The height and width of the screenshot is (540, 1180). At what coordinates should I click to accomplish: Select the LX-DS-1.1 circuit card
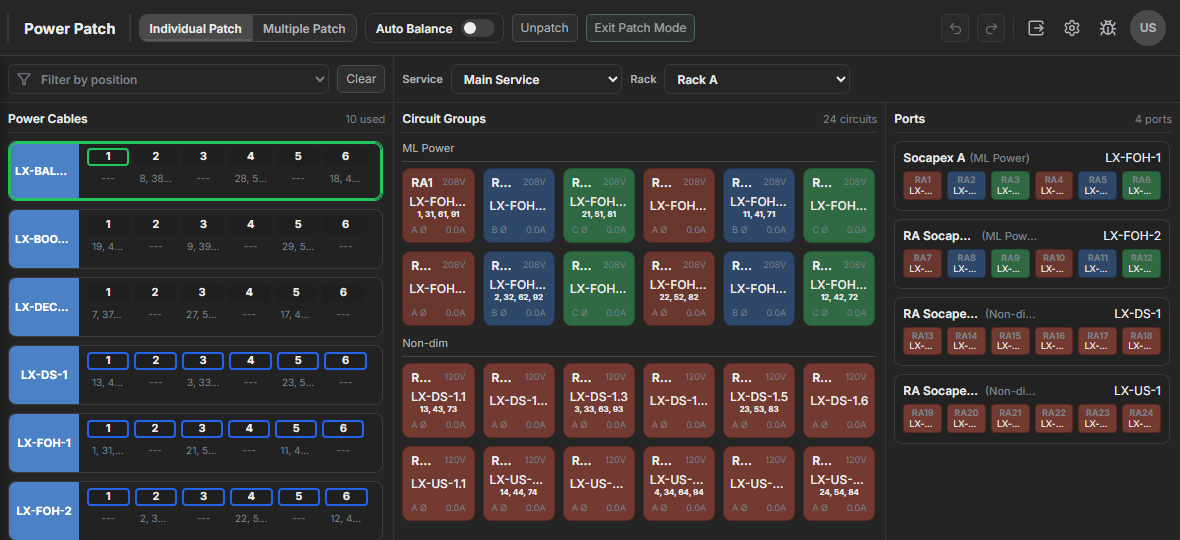(439, 400)
